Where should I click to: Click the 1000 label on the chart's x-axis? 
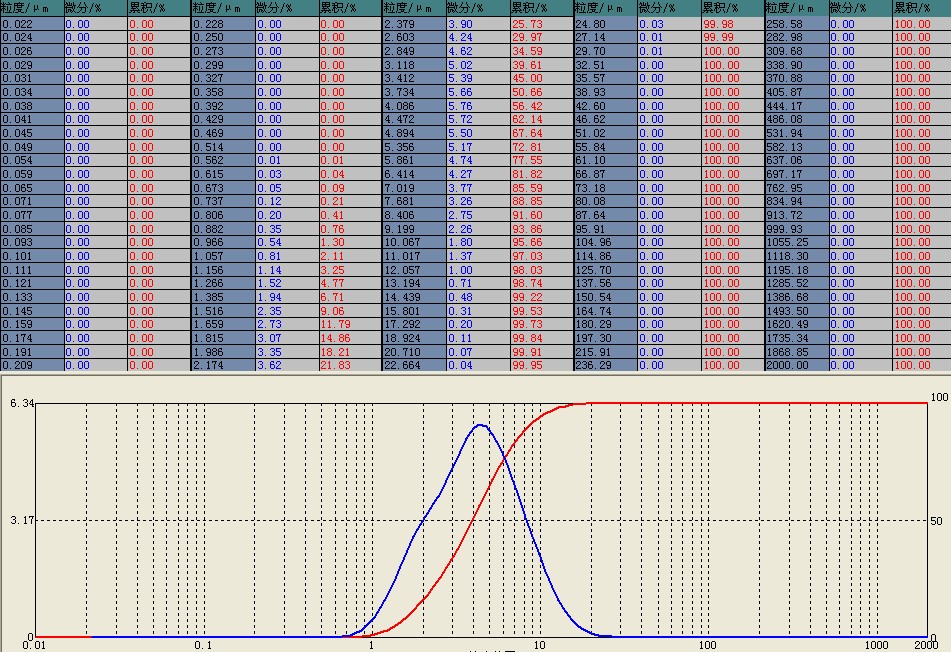(x=876, y=645)
